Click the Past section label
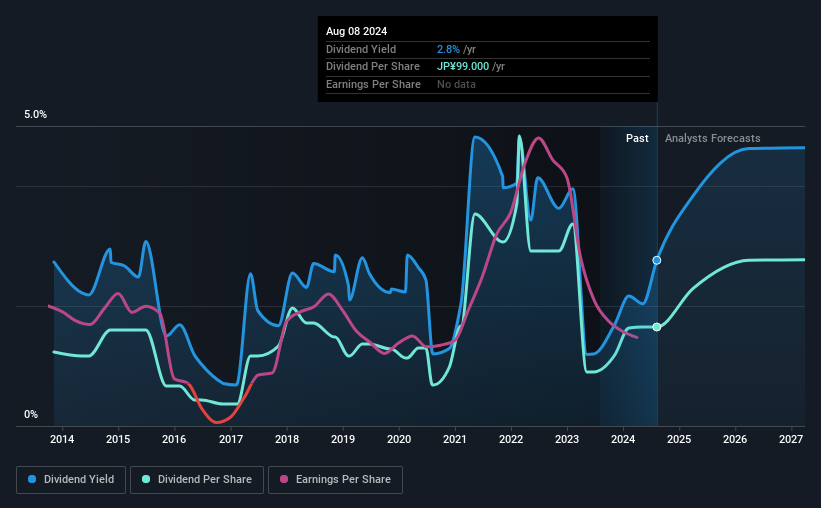The height and width of the screenshot is (508, 821). pos(637,138)
